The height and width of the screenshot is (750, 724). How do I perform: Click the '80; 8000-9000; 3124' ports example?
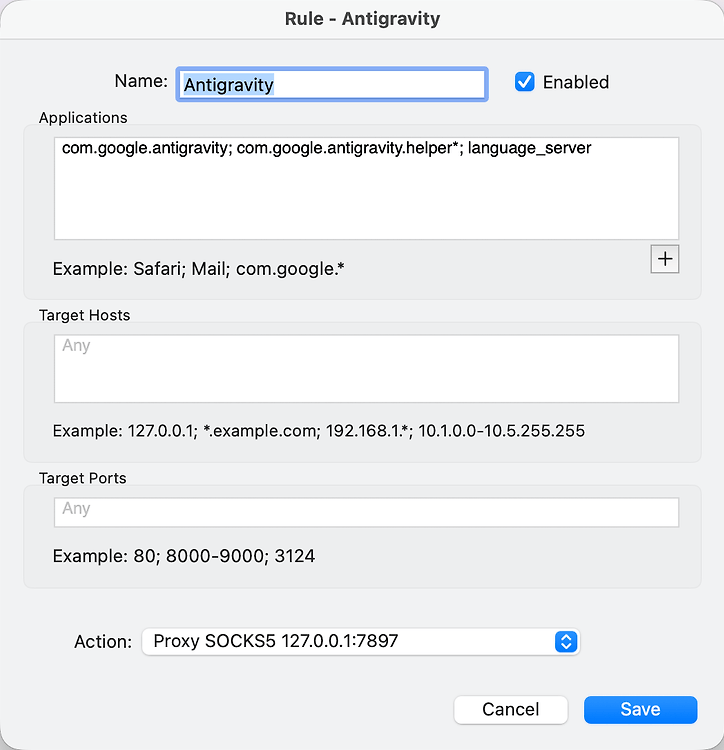tap(224, 556)
